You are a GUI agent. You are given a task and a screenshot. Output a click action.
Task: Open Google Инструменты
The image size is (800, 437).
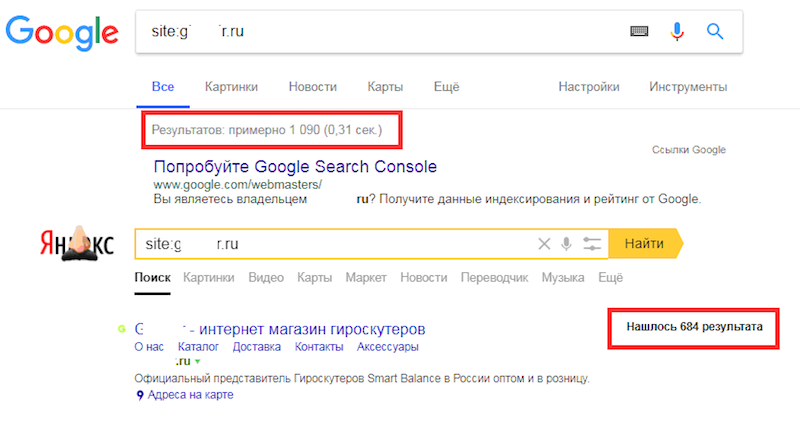click(688, 87)
